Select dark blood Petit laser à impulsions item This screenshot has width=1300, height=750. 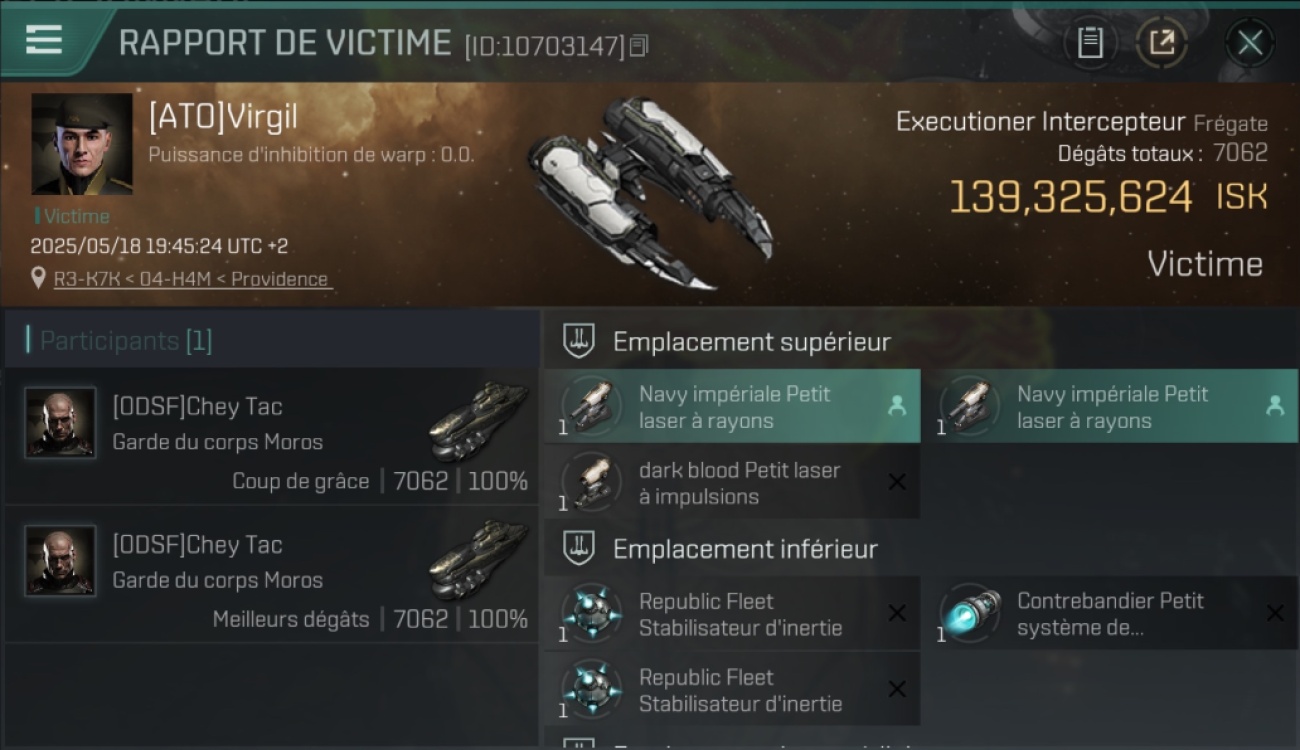(732, 482)
